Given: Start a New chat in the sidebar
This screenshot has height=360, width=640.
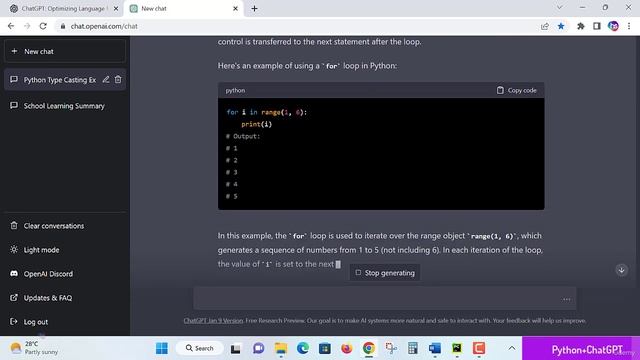Looking at the screenshot, I should point(65,51).
